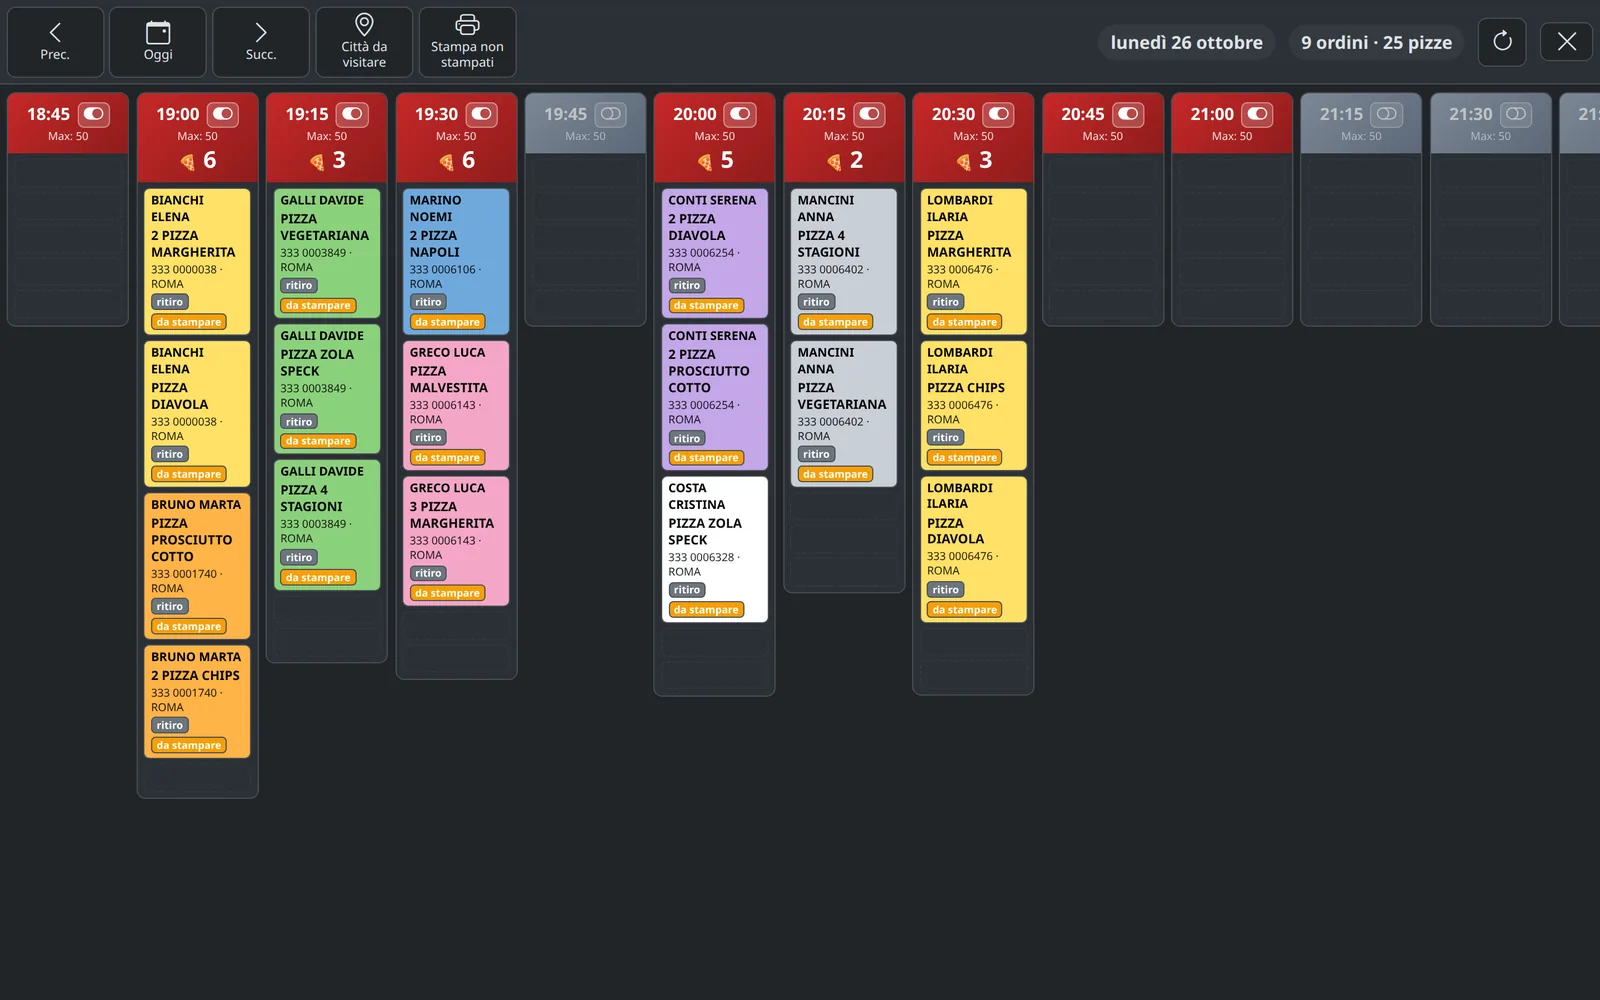Screen dimensions: 1600x1000
Task: Click the pizza slice icon in 19:00 slot
Action: coord(187,161)
